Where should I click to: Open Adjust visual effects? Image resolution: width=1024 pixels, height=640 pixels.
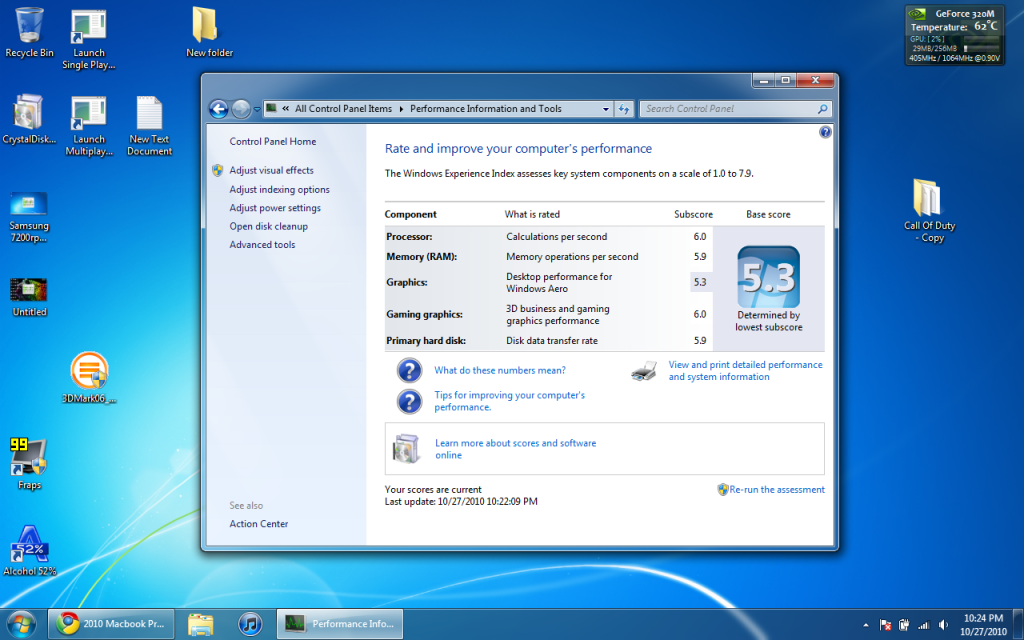pyautogui.click(x=271, y=170)
